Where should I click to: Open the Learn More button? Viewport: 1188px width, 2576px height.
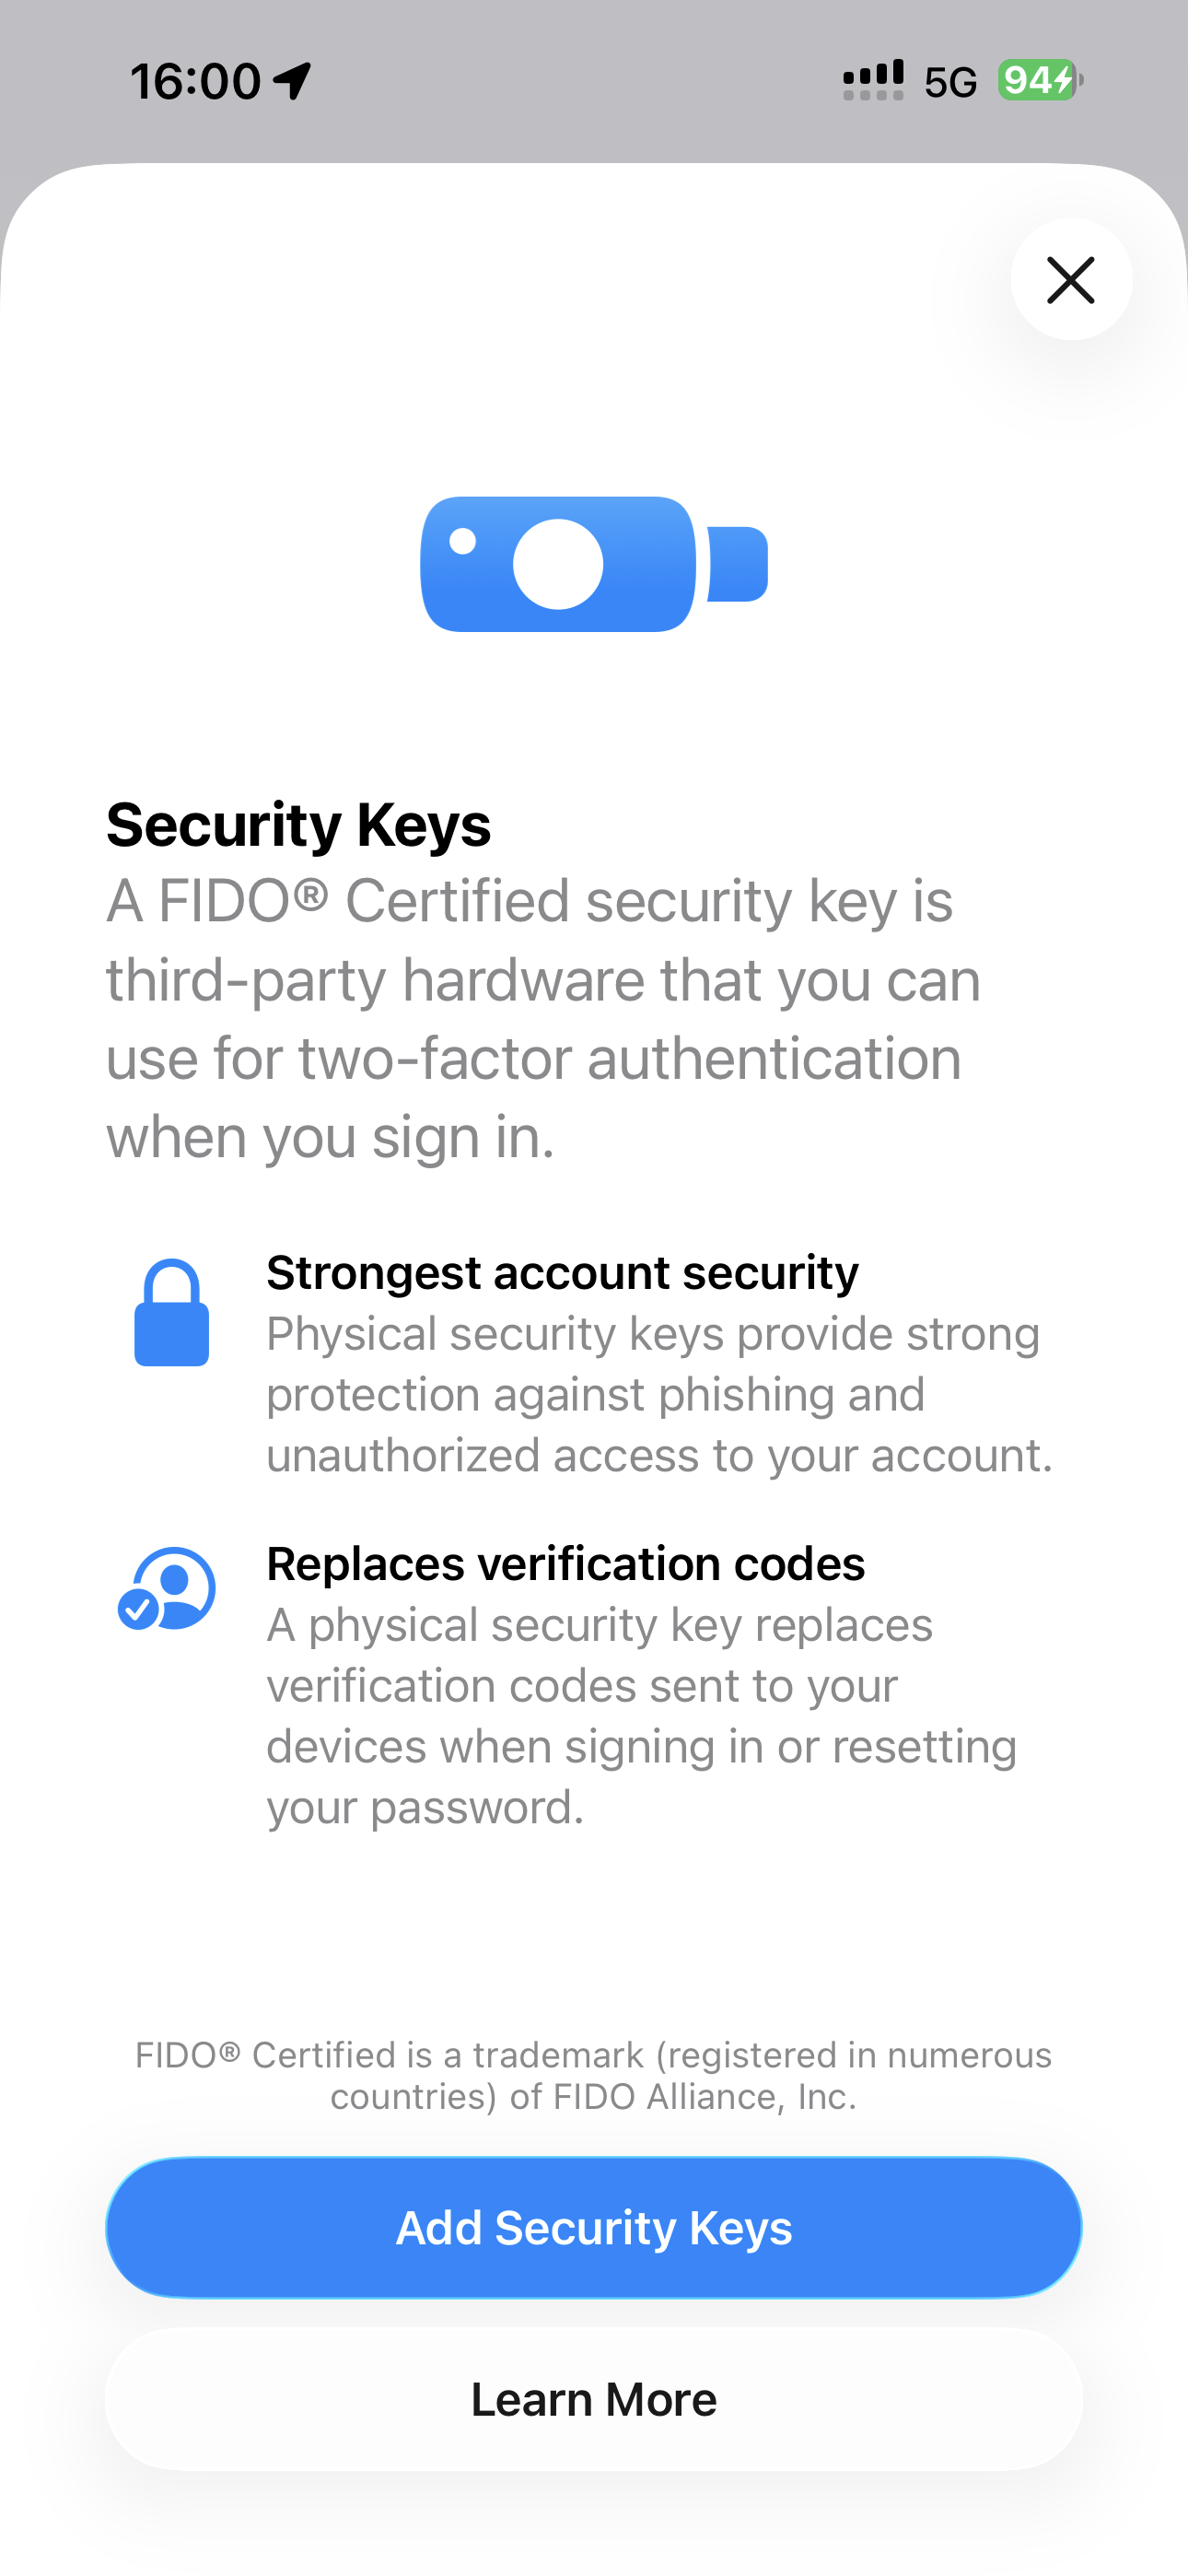(x=594, y=2399)
